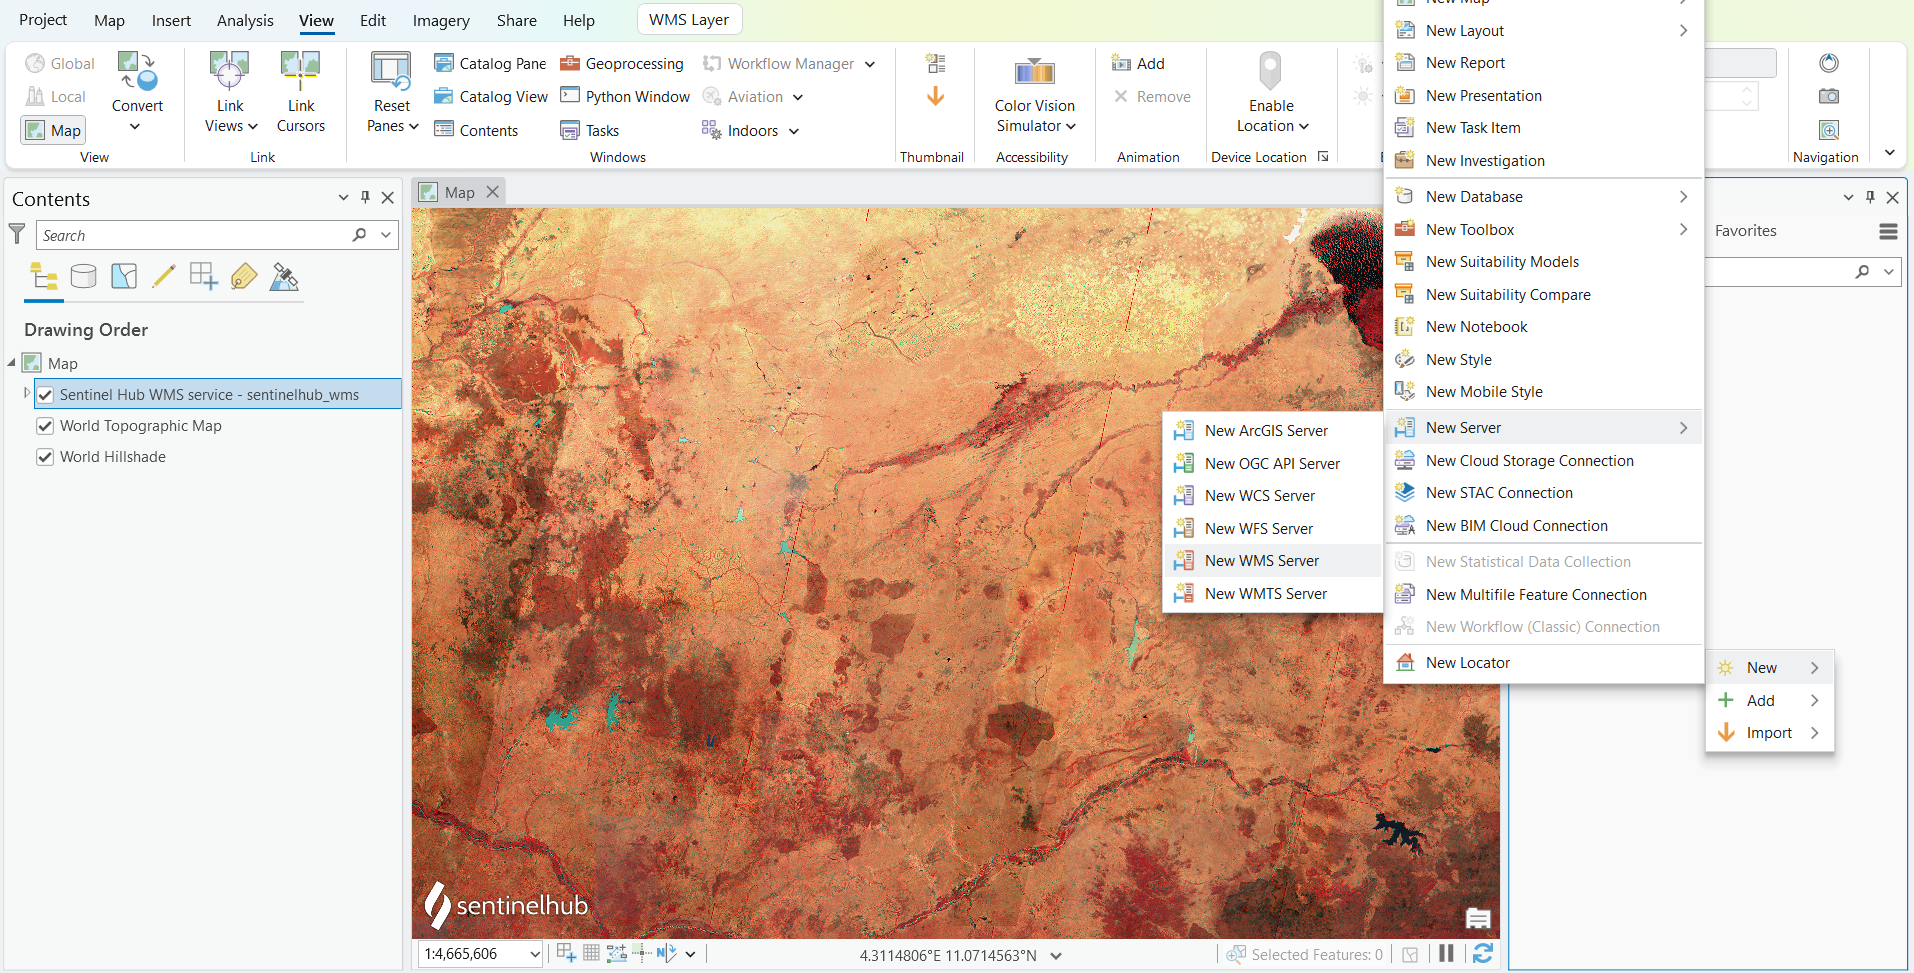The image size is (1914, 973).
Task: Choose New WMTS Server
Action: 1272,593
